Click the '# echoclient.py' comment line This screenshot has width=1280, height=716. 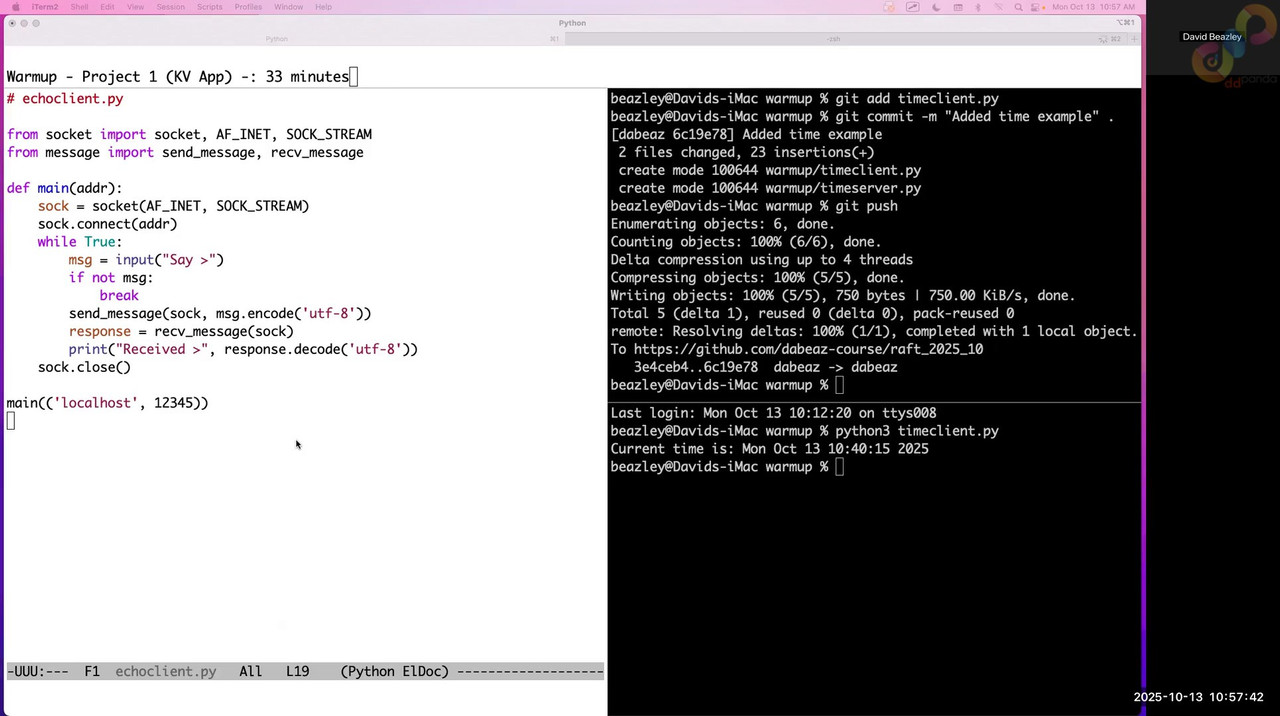(65, 99)
